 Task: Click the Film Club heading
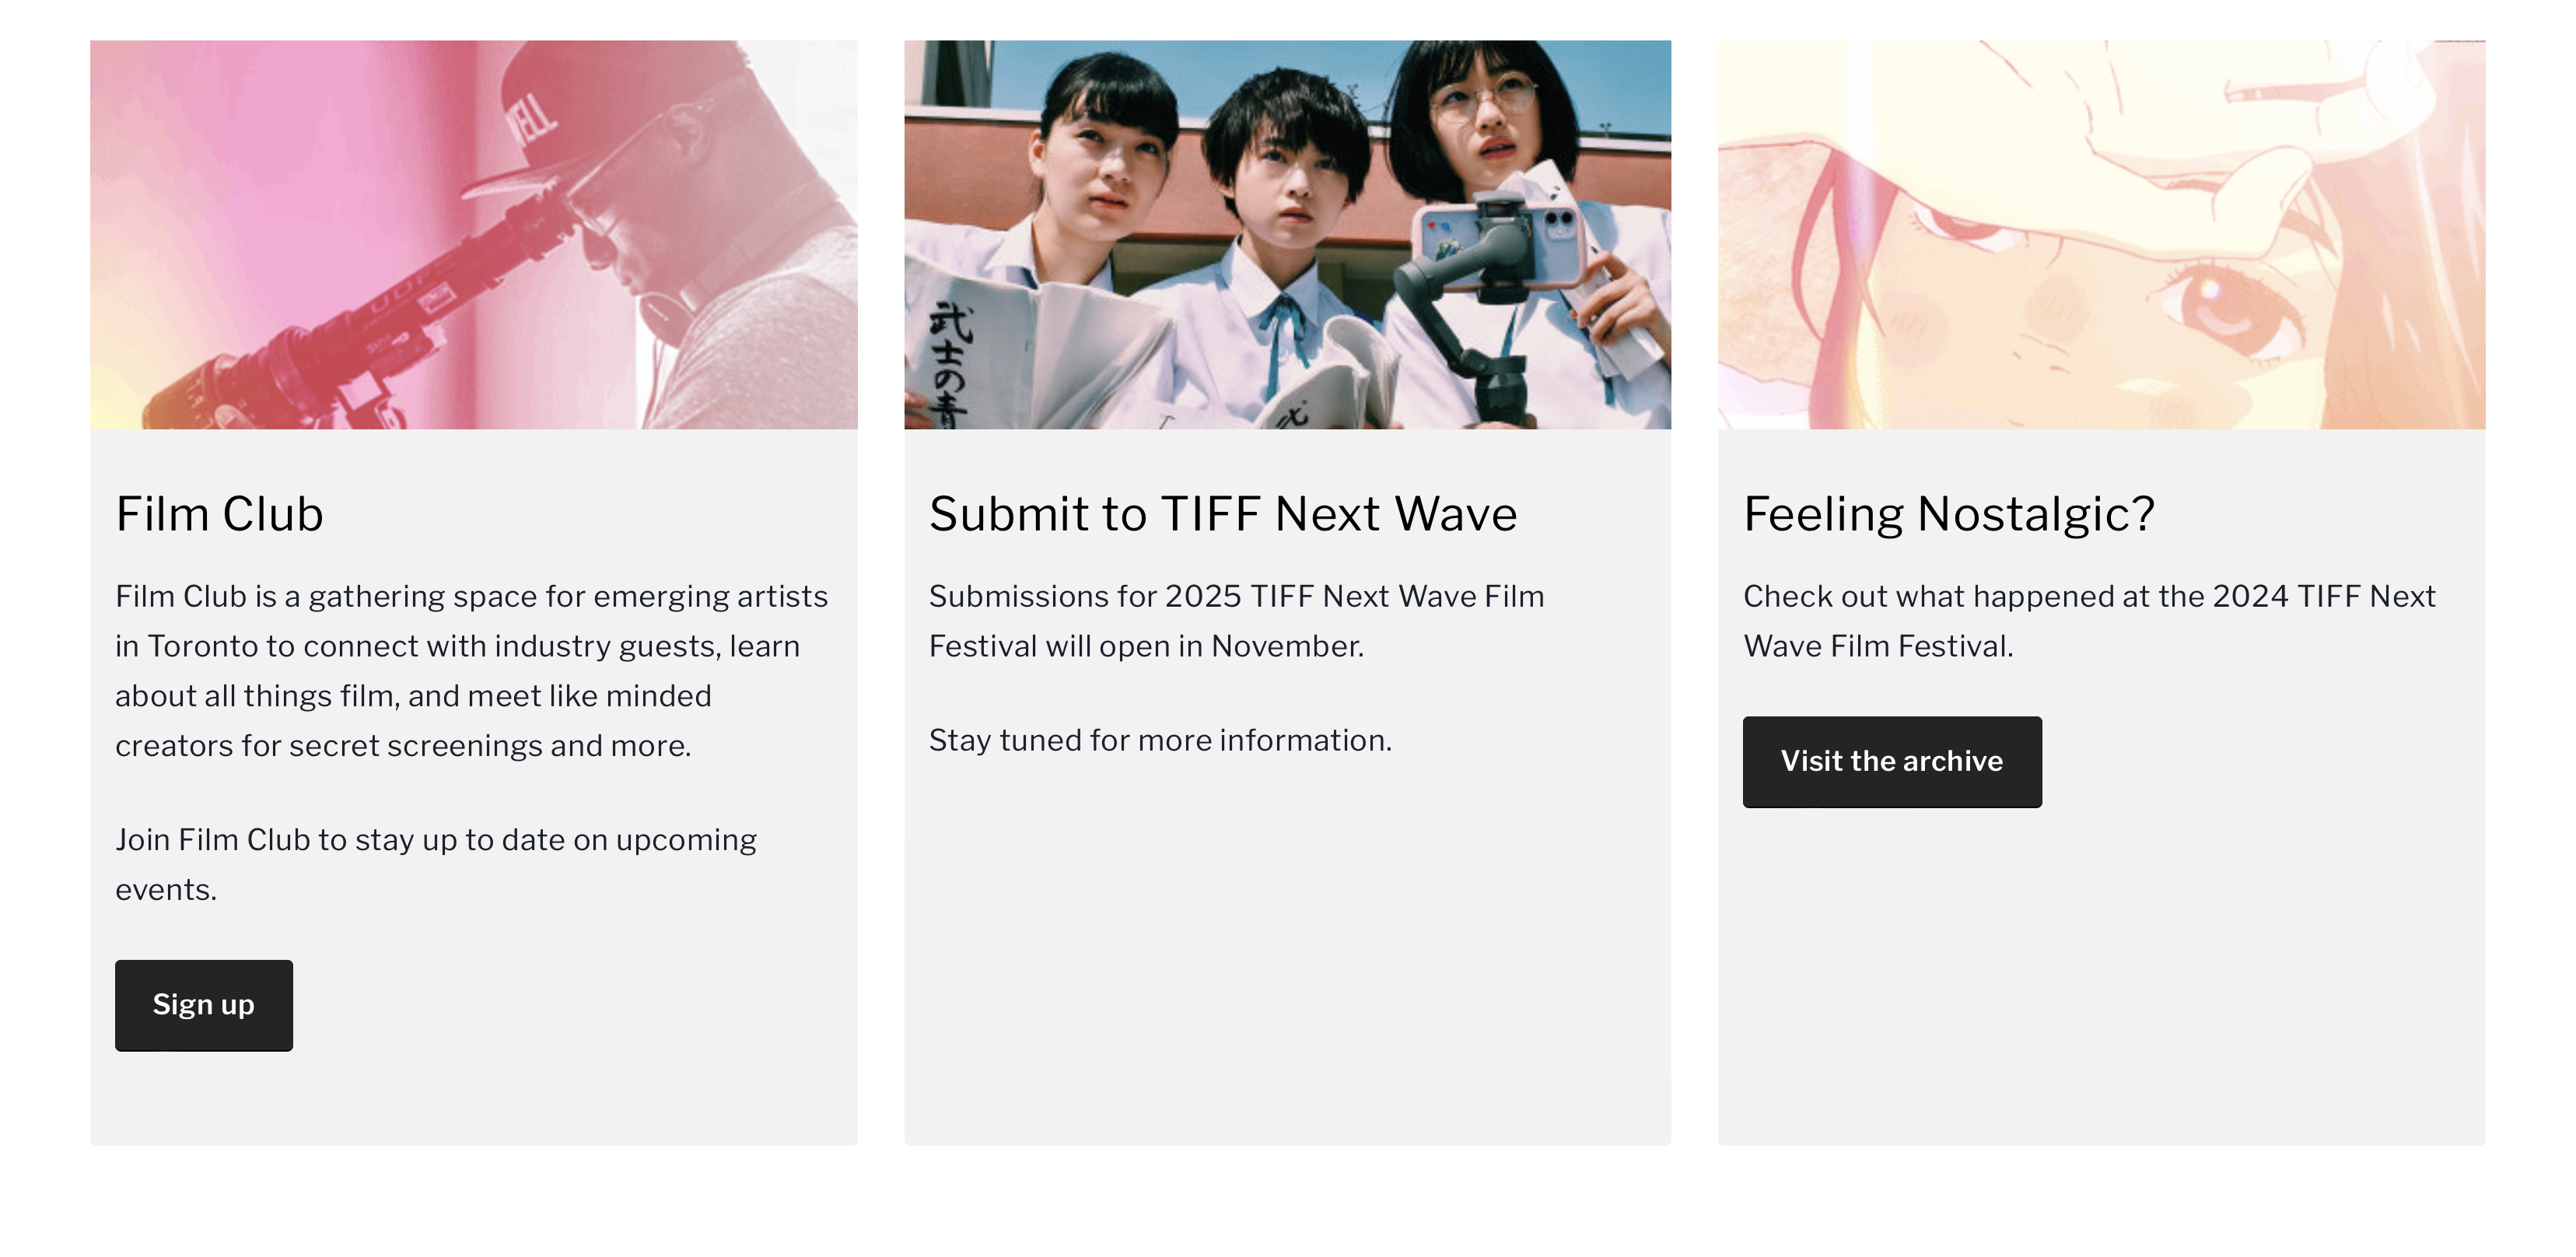[219, 514]
